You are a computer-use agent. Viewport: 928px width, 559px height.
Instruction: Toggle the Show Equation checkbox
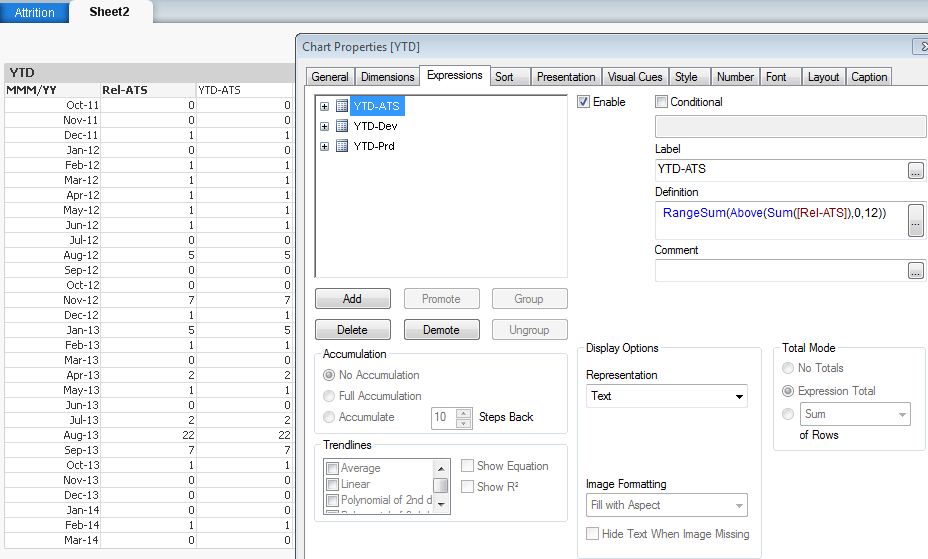[x=468, y=466]
